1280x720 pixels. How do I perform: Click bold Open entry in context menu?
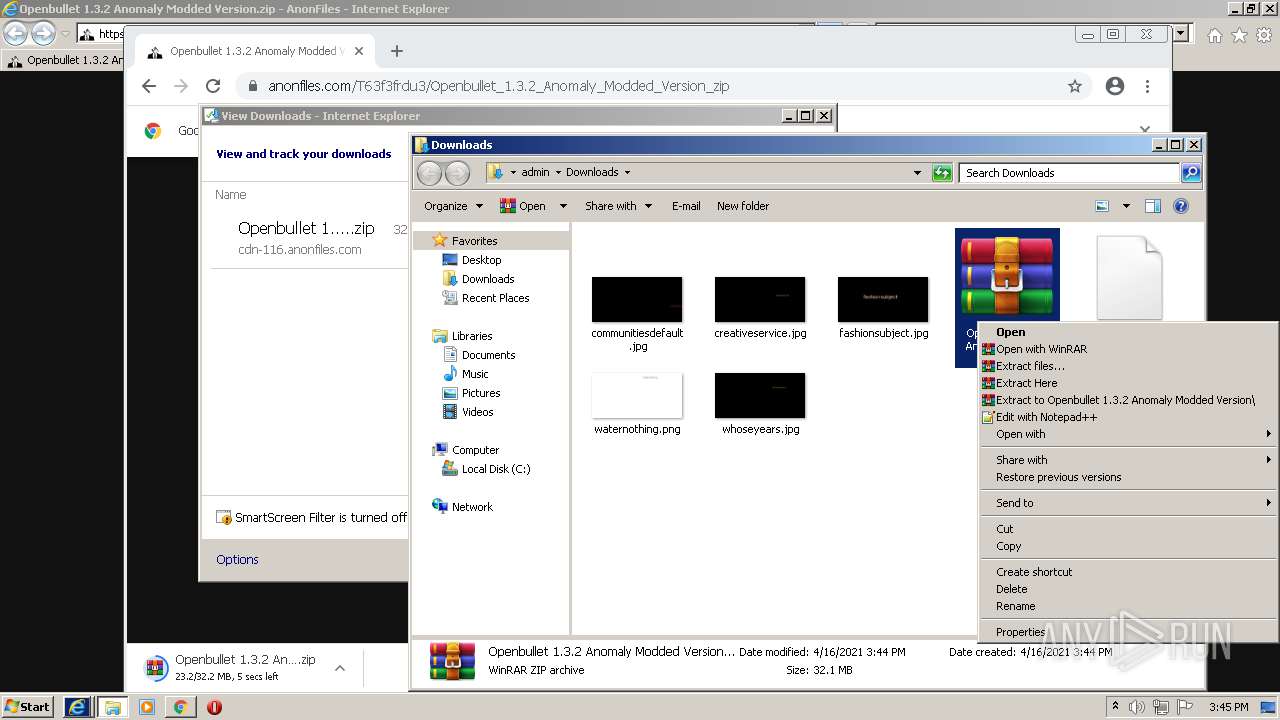coord(1010,332)
